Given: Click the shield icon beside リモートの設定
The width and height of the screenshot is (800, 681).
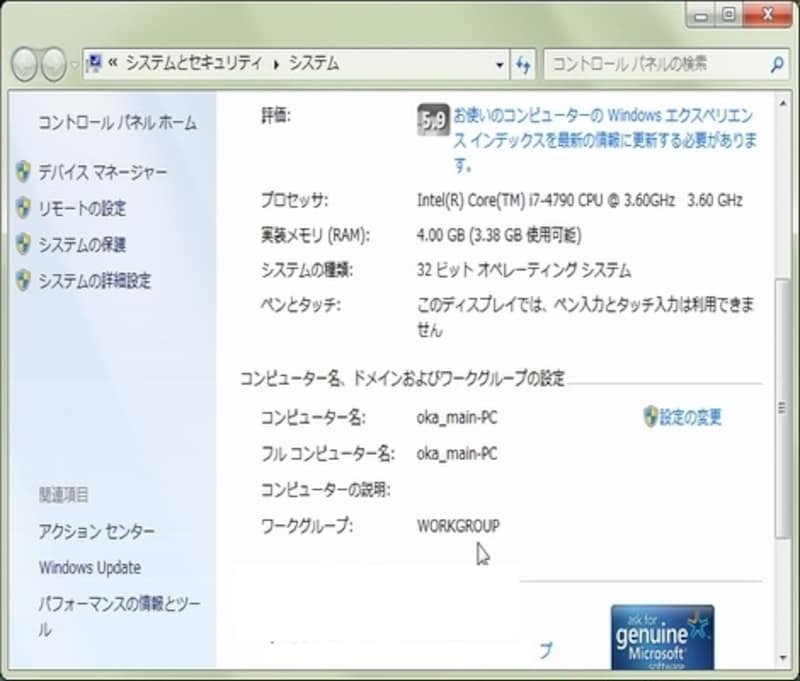Looking at the screenshot, I should click(23, 208).
